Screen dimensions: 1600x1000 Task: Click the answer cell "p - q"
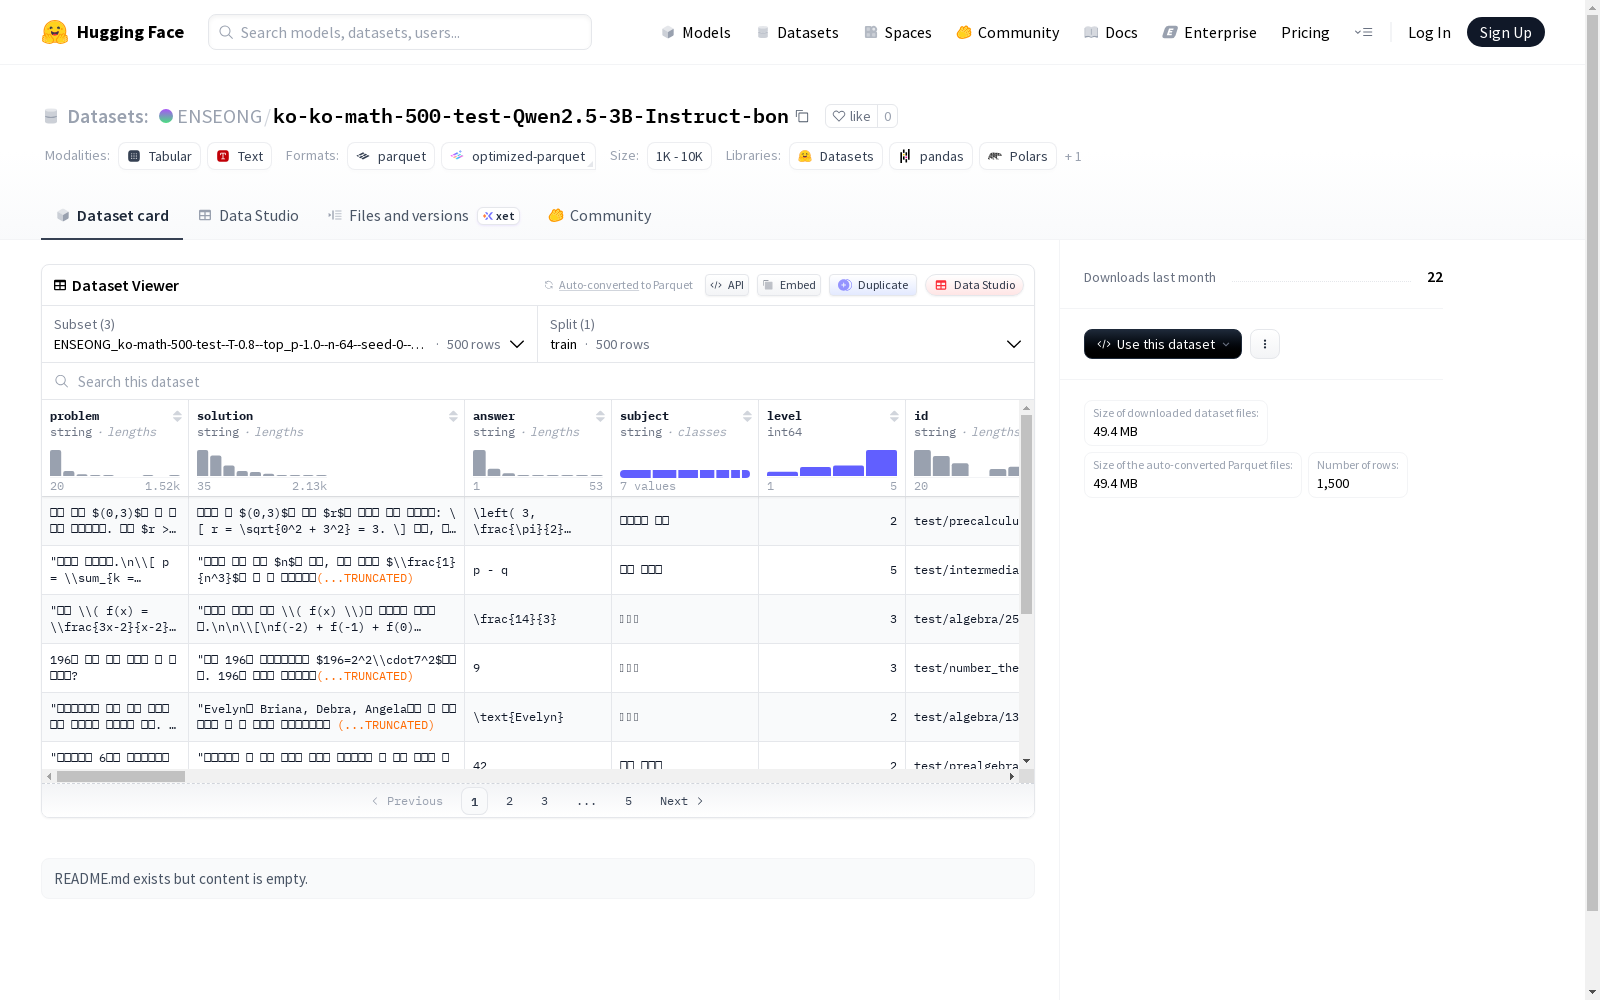click(x=538, y=570)
